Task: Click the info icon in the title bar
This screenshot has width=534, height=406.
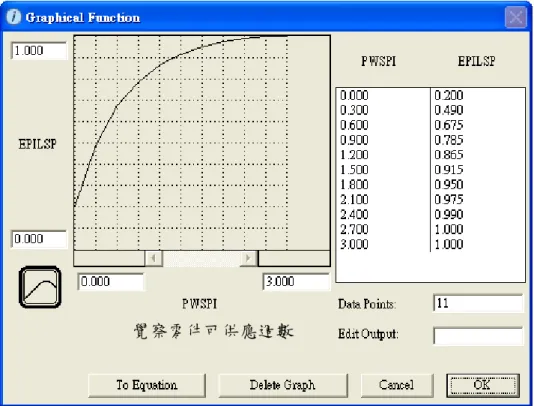Action: [14, 17]
